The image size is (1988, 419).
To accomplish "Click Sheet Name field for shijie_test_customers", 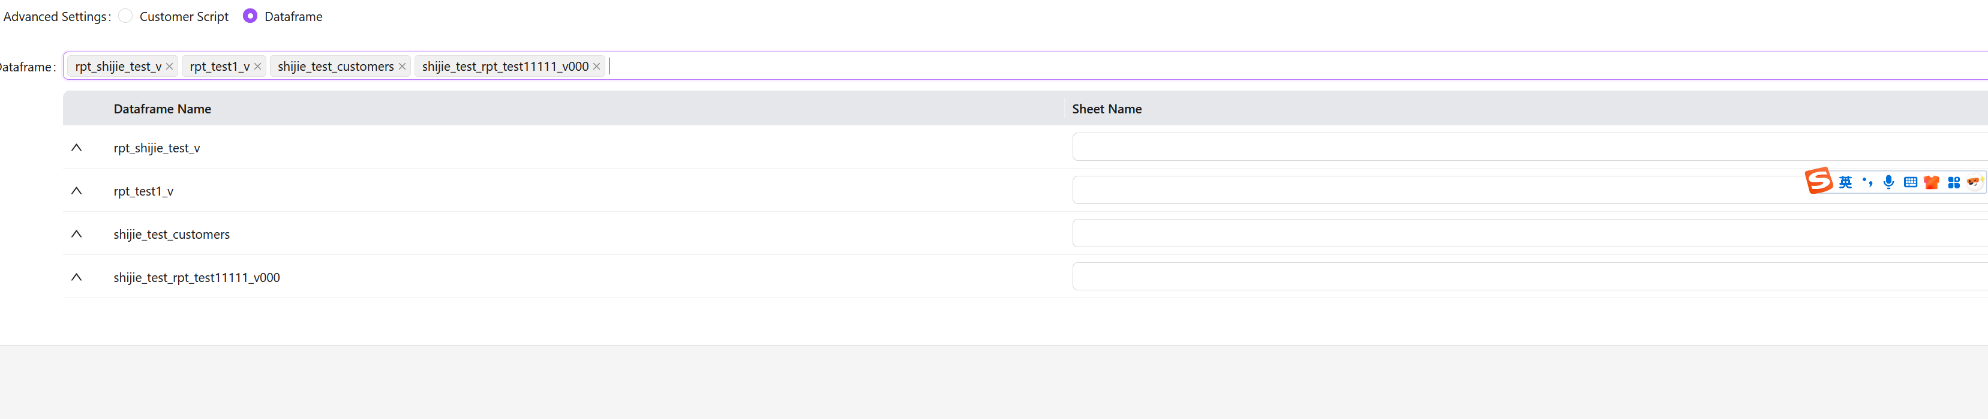I will [1500, 234].
